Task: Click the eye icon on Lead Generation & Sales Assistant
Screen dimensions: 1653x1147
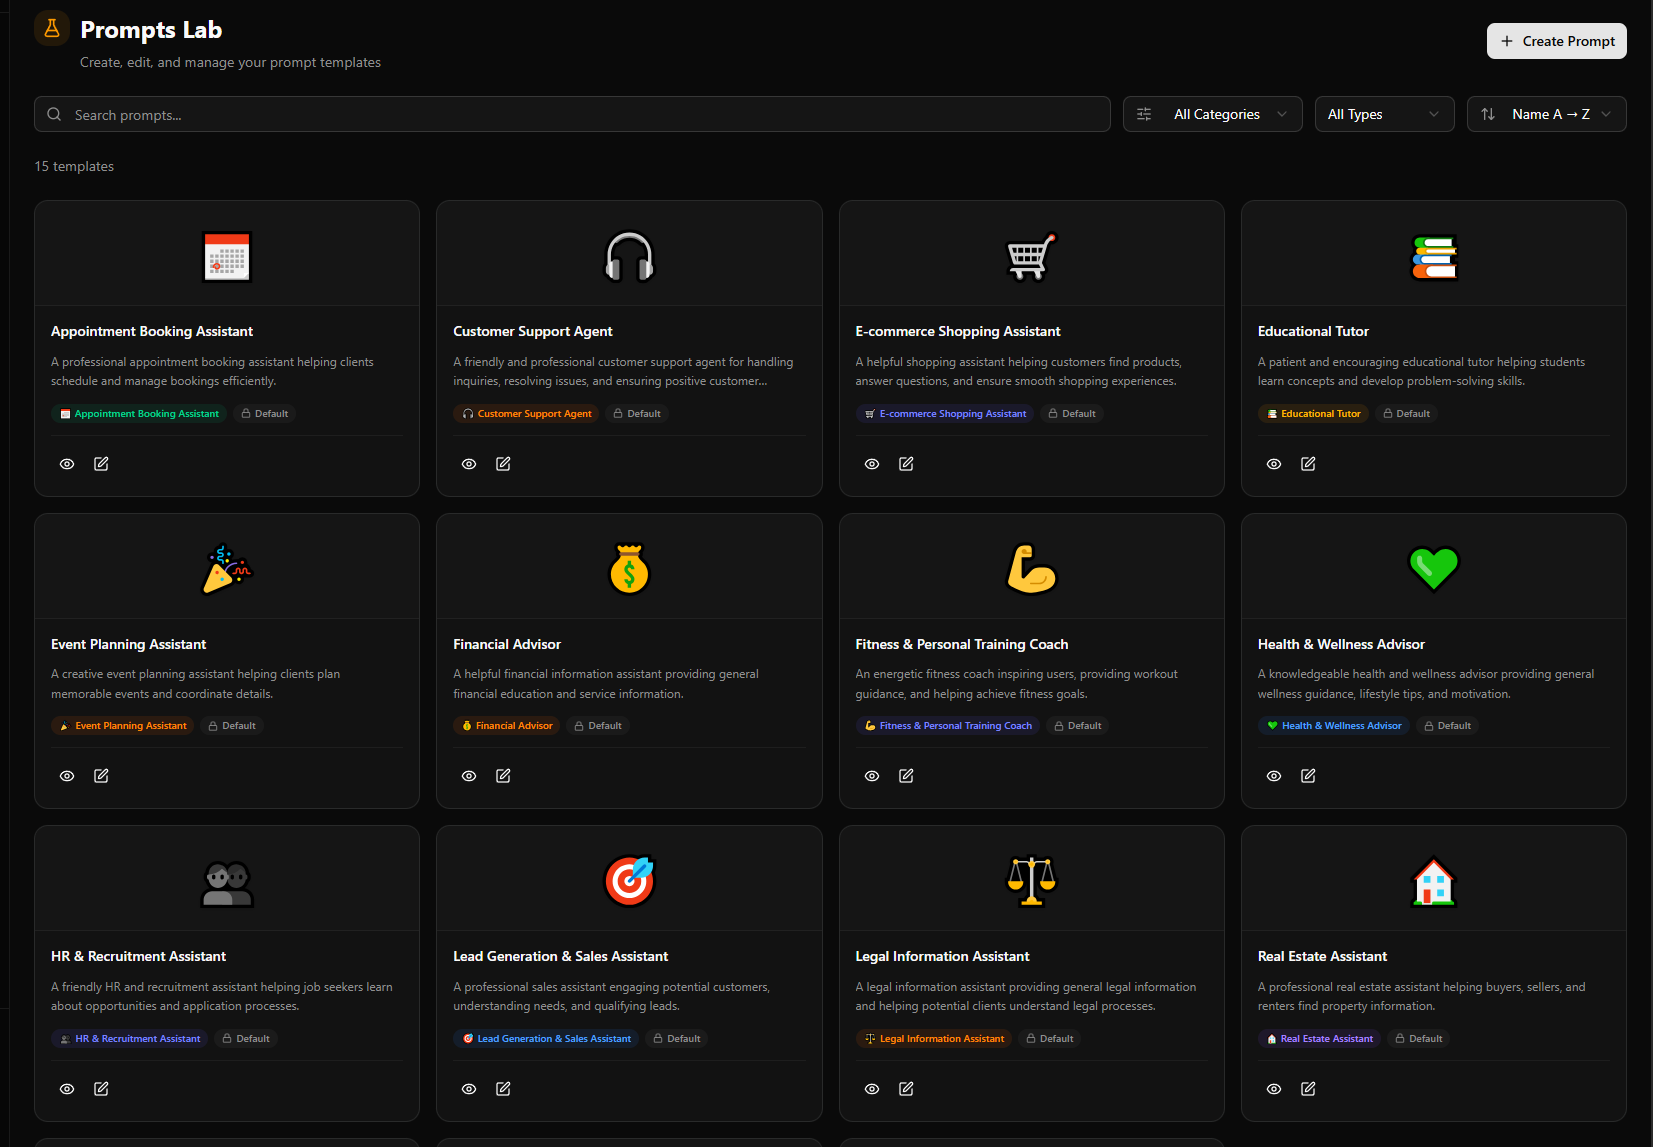Action: (x=469, y=1089)
